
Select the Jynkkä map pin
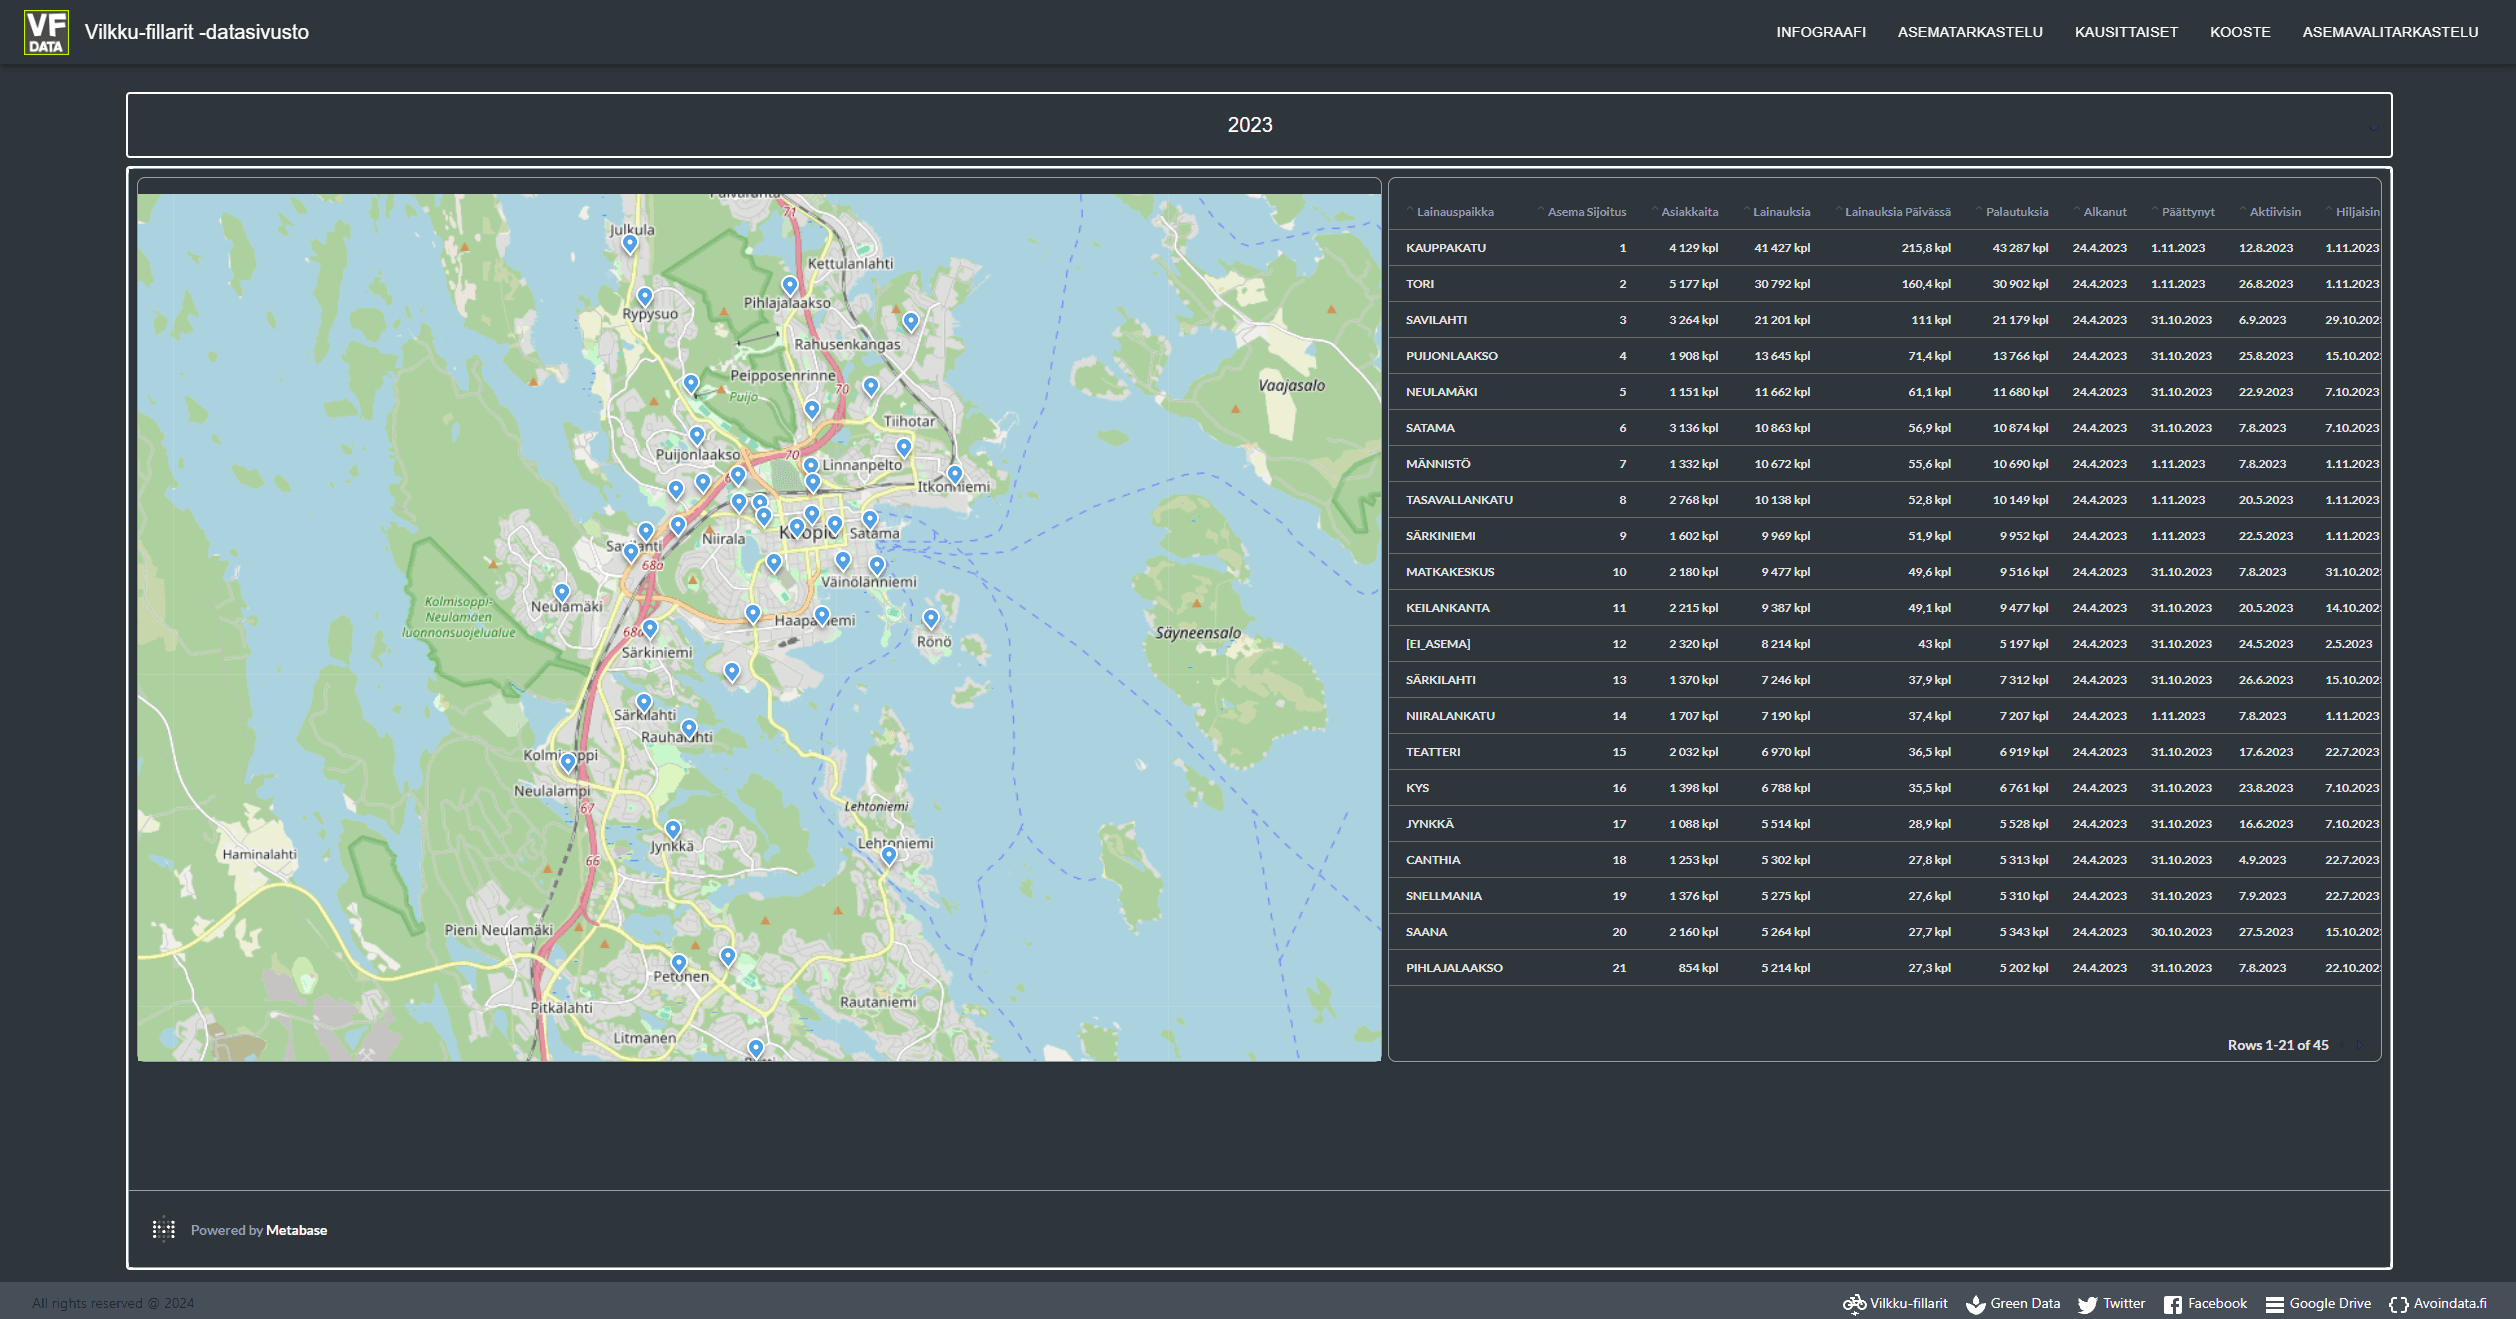coord(673,831)
